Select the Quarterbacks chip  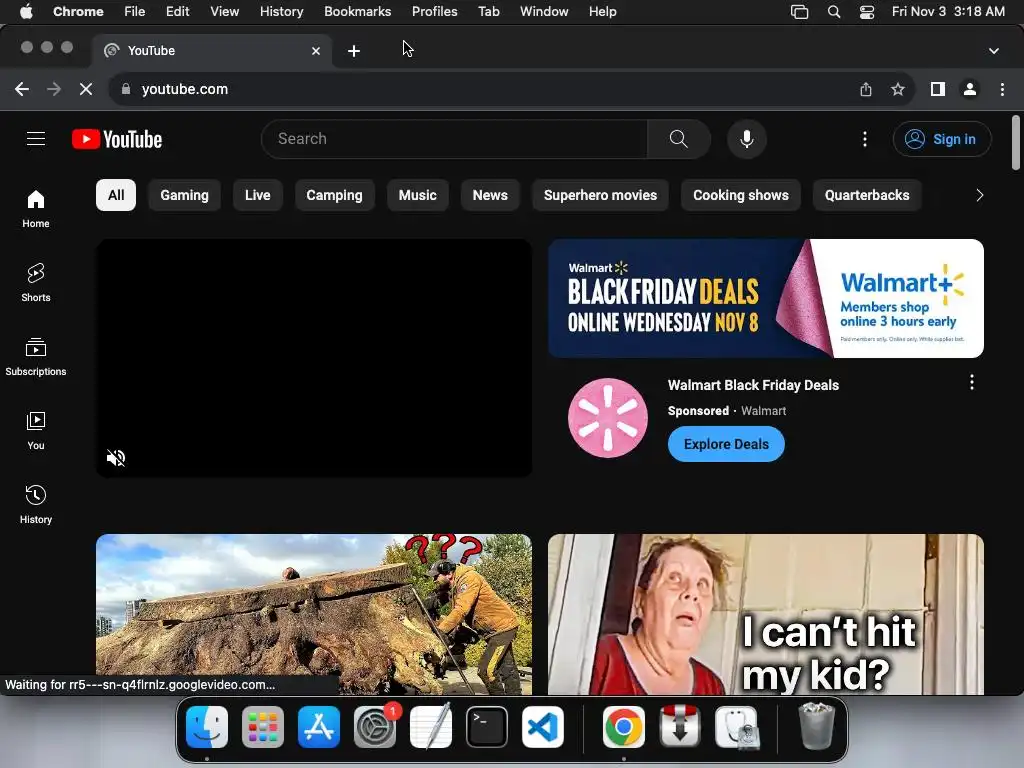point(867,195)
